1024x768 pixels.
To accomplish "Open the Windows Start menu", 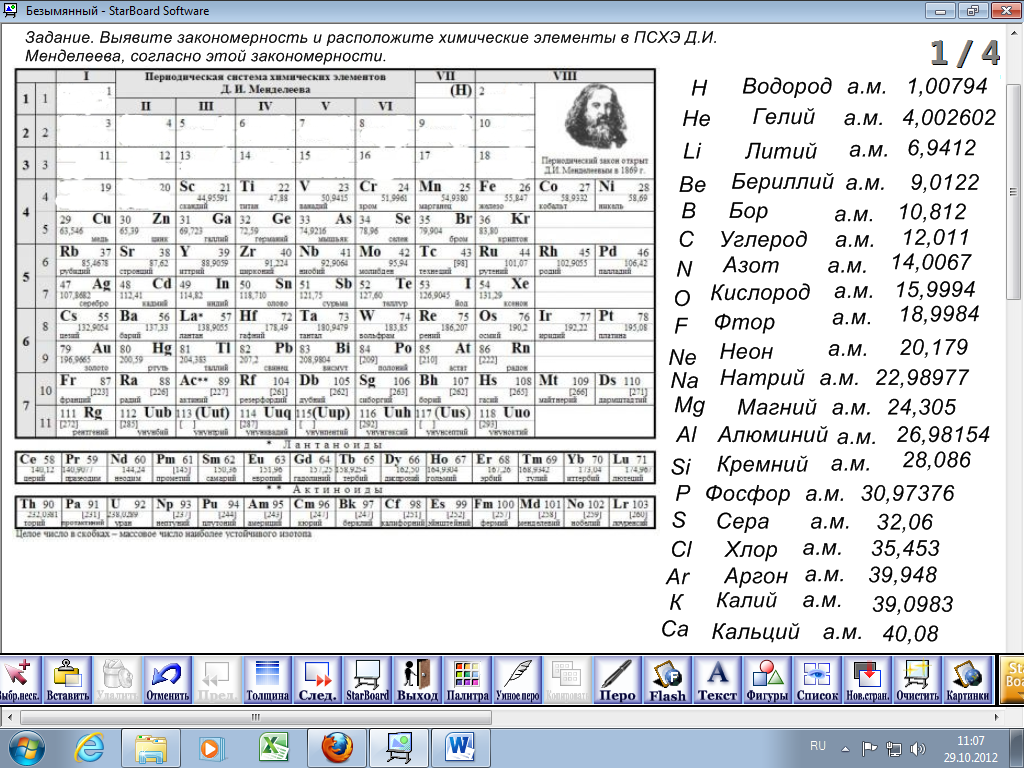I will coord(25,748).
